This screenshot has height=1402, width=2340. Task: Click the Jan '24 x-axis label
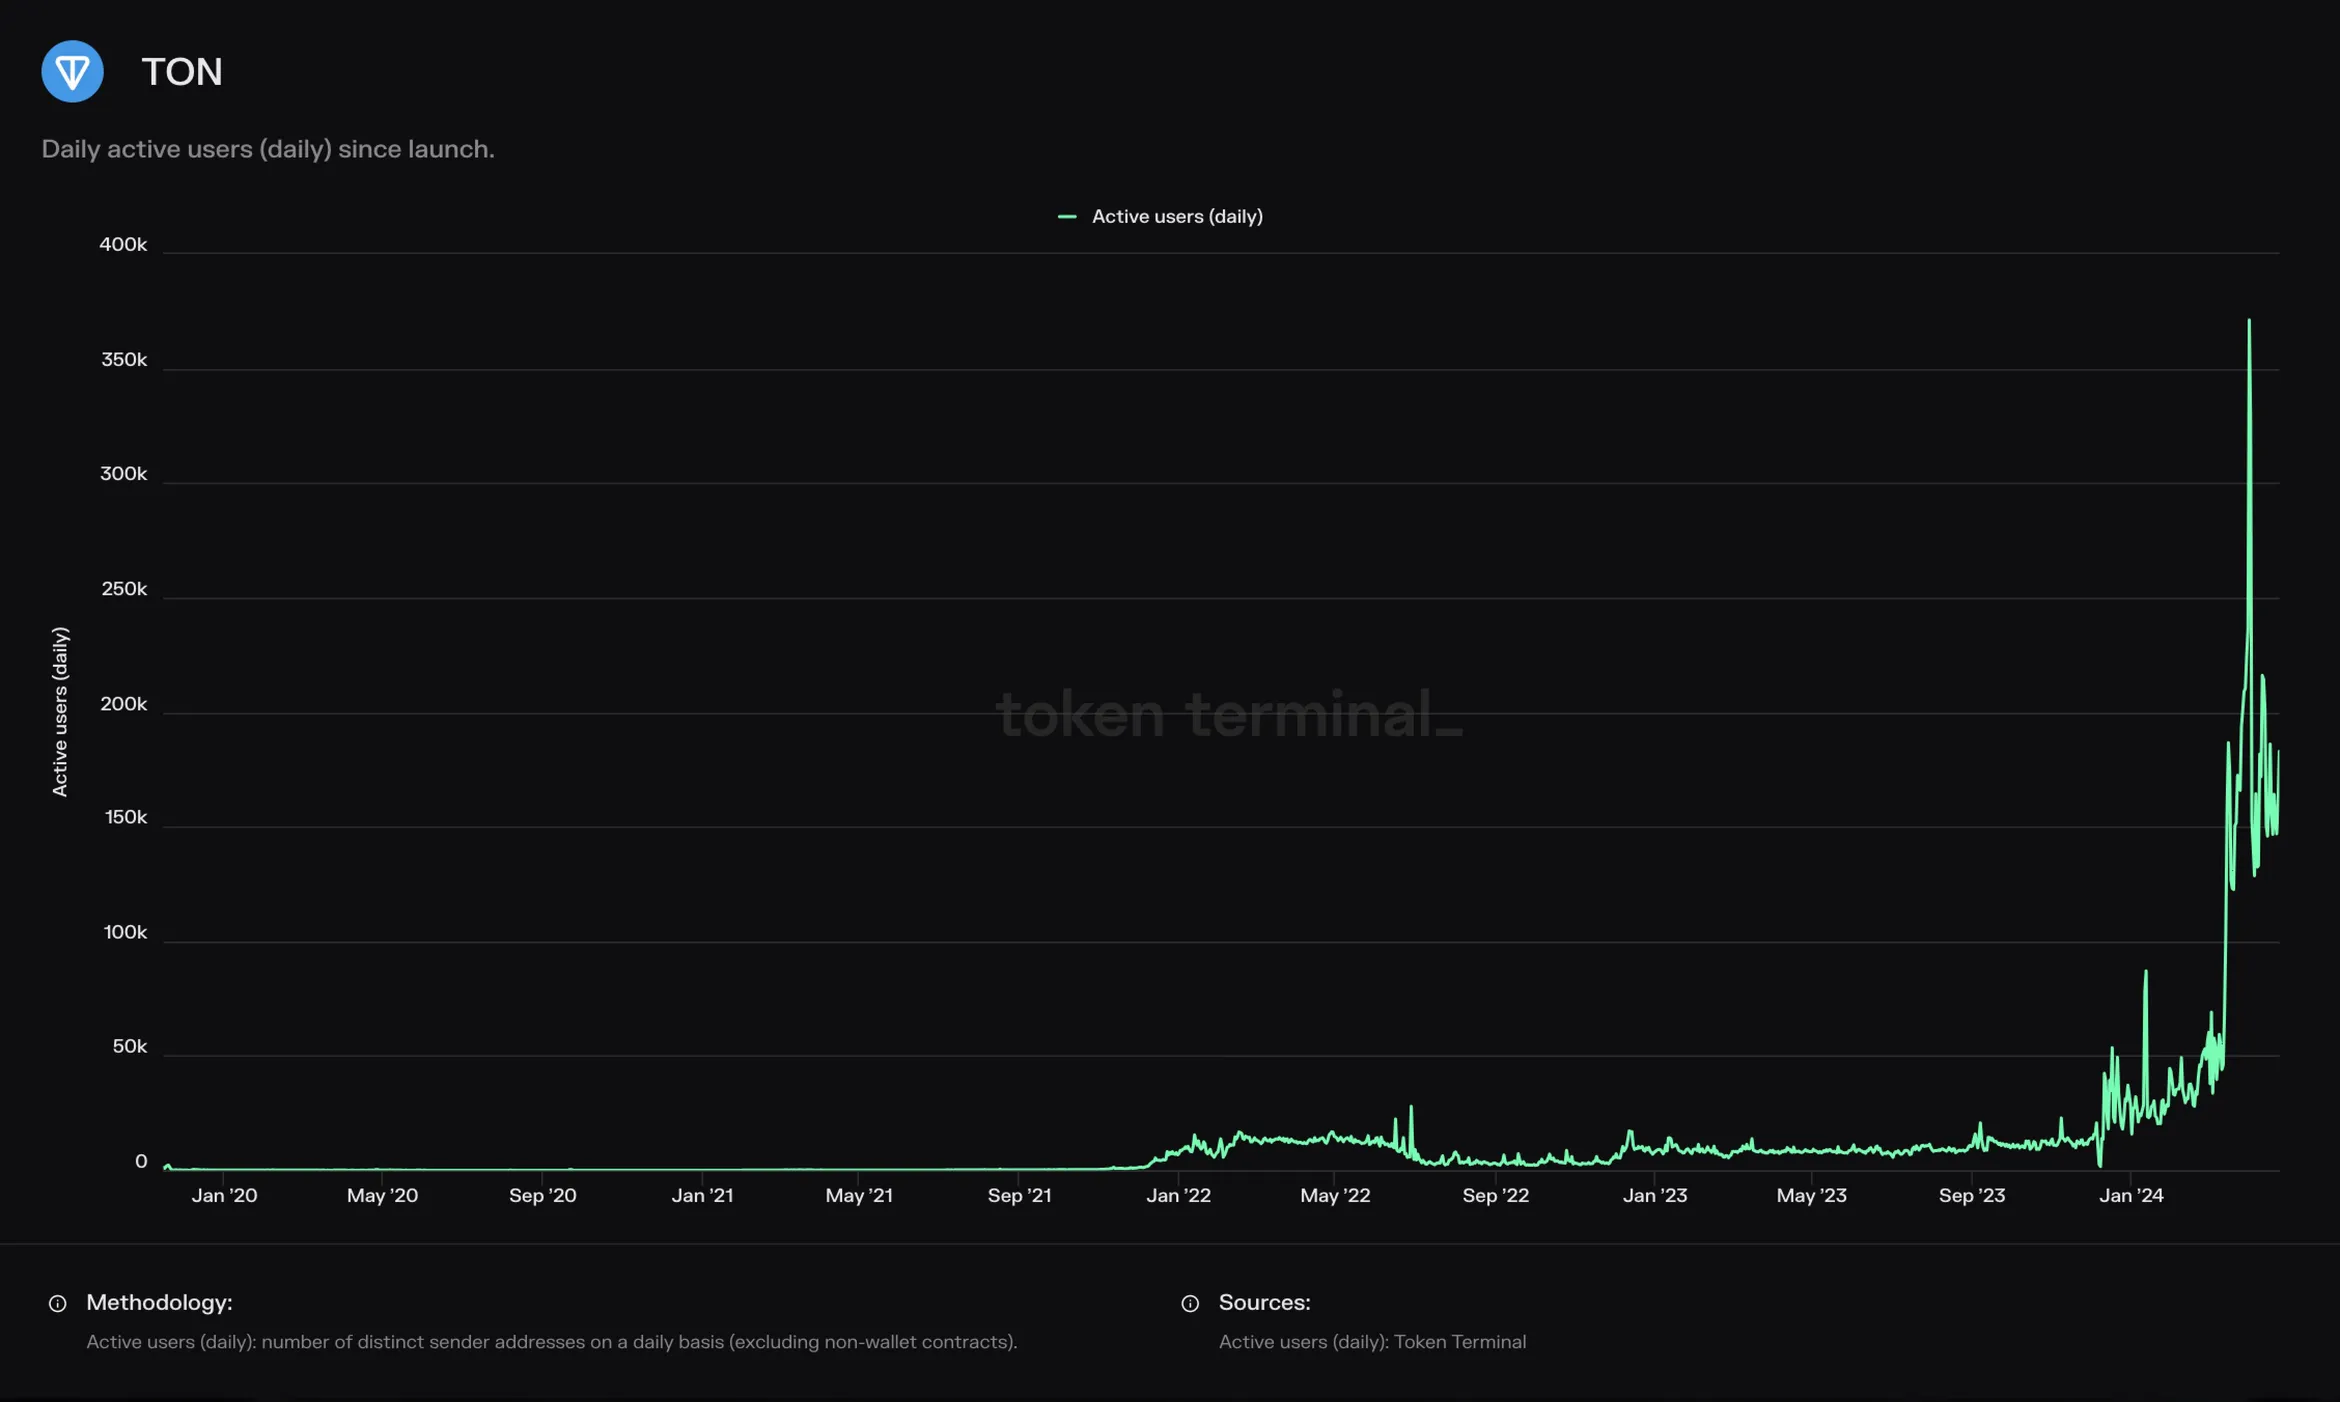tap(2130, 1195)
